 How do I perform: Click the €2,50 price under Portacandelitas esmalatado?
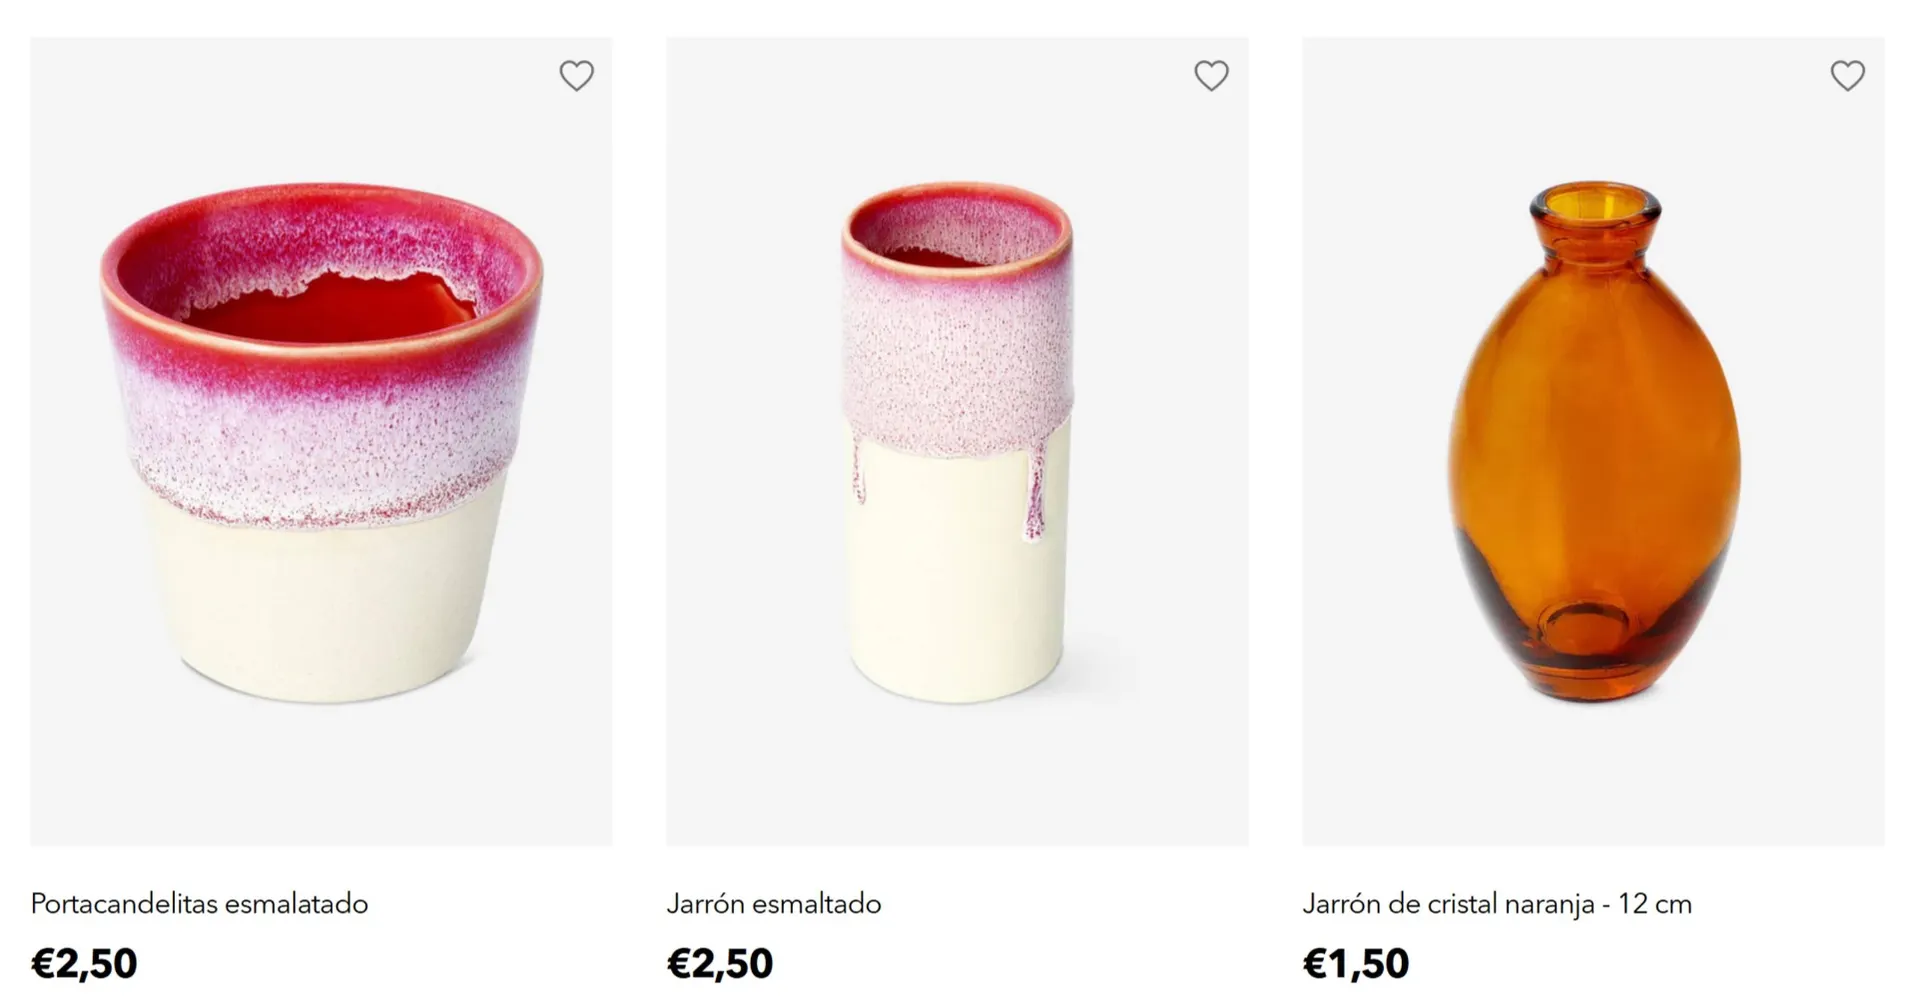[84, 964]
